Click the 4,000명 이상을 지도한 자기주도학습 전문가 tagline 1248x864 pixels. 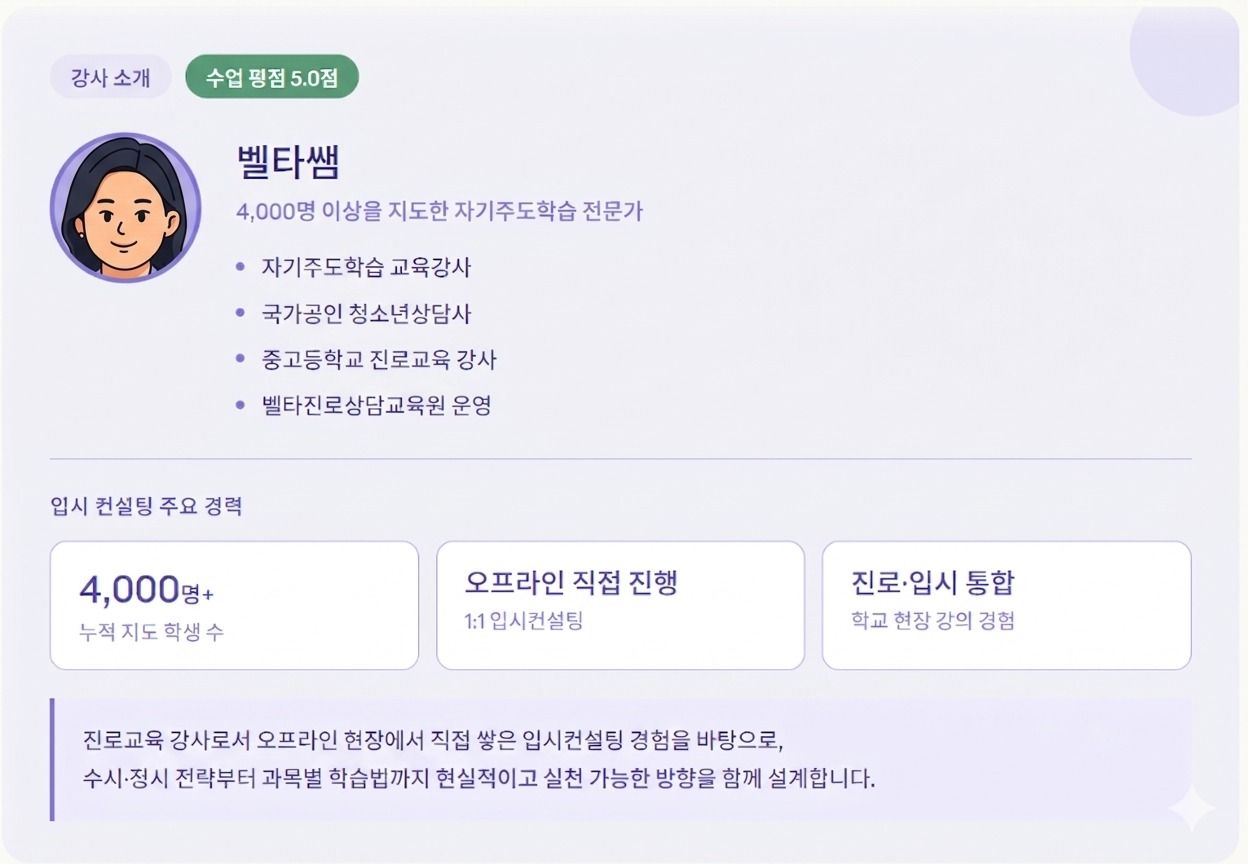pyautogui.click(x=439, y=211)
